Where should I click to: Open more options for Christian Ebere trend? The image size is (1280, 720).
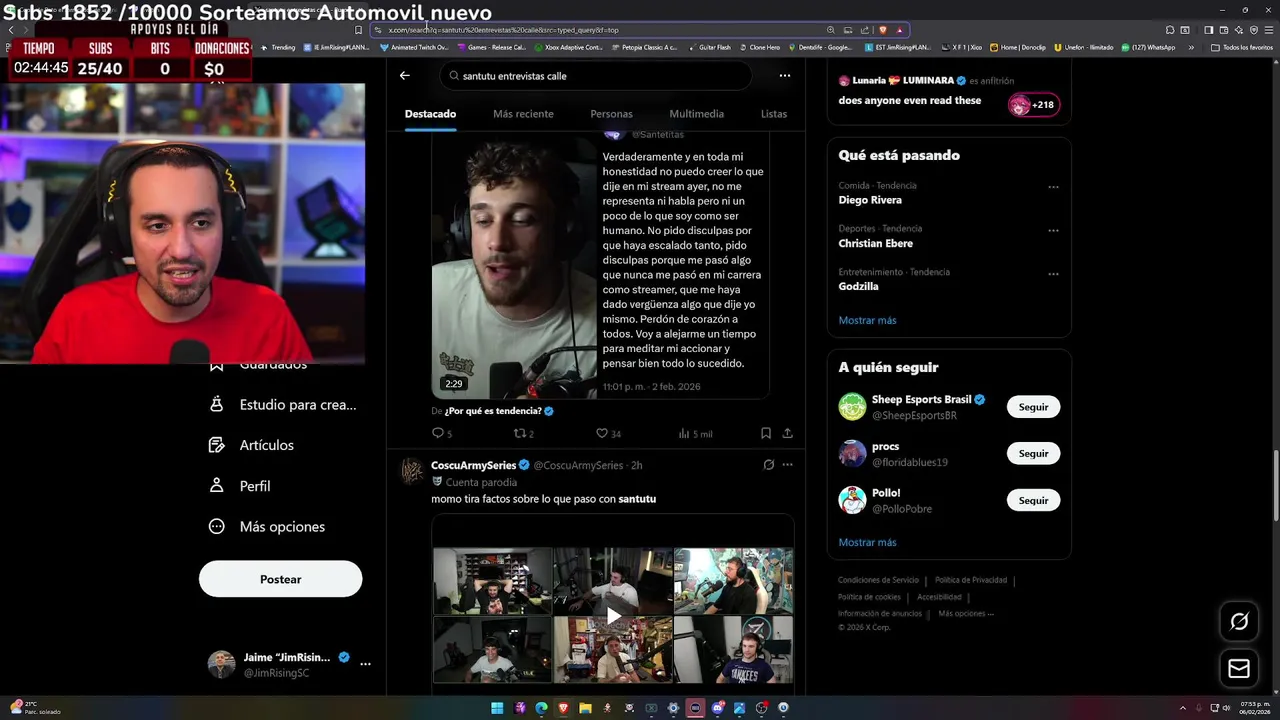[1053, 230]
